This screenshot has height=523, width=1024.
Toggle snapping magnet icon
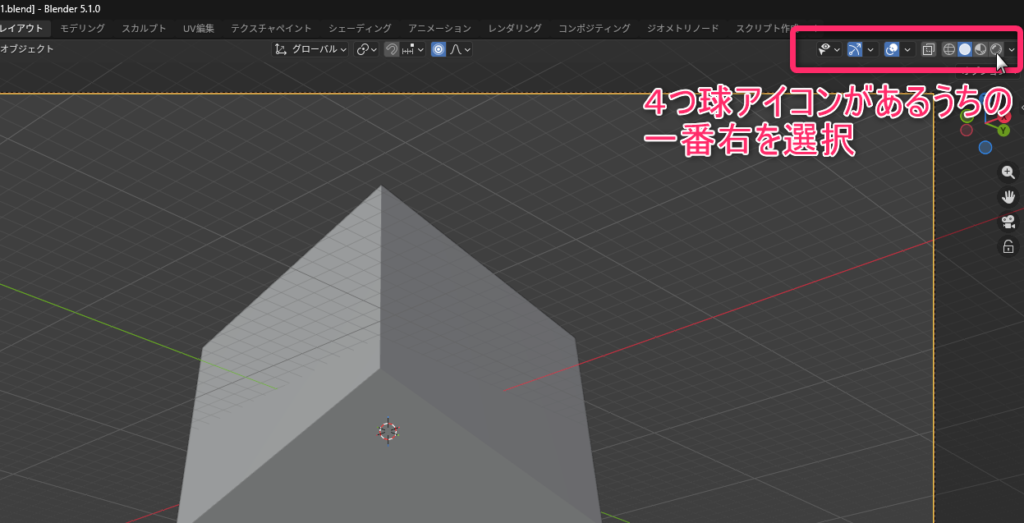(x=391, y=49)
